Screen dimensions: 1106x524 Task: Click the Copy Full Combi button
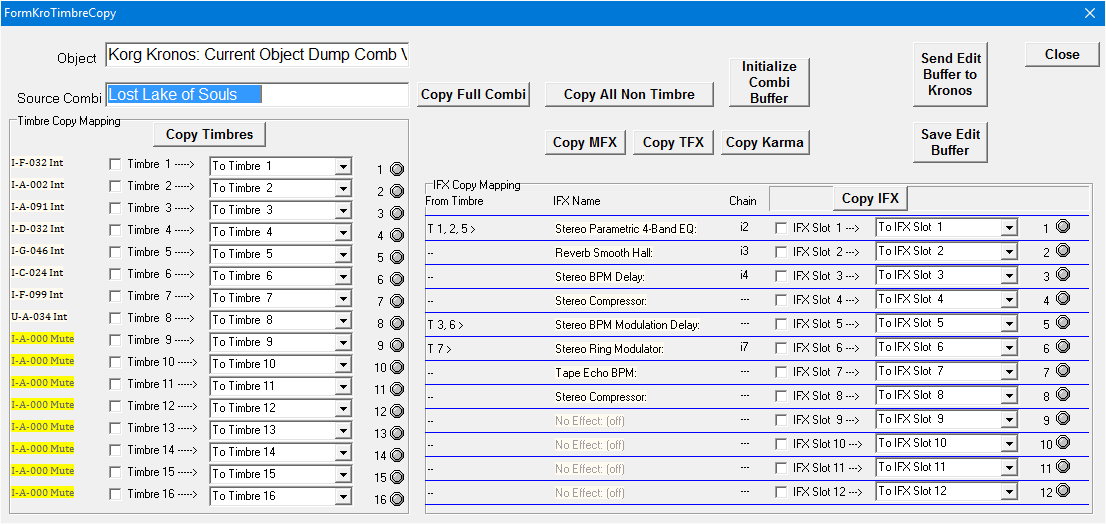tap(473, 95)
